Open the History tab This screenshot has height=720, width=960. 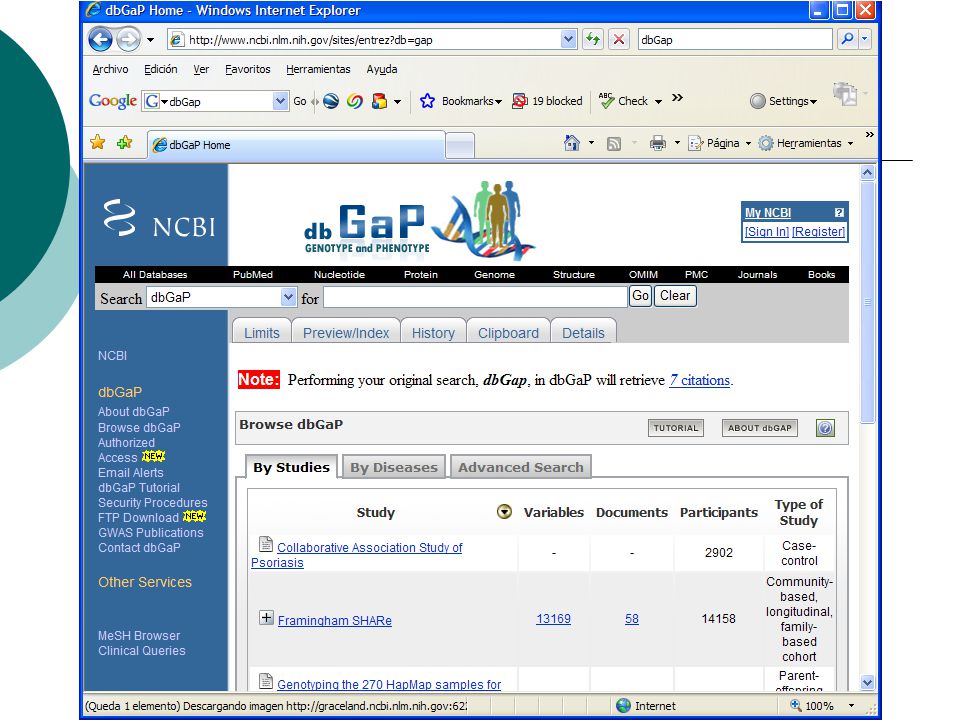point(433,332)
